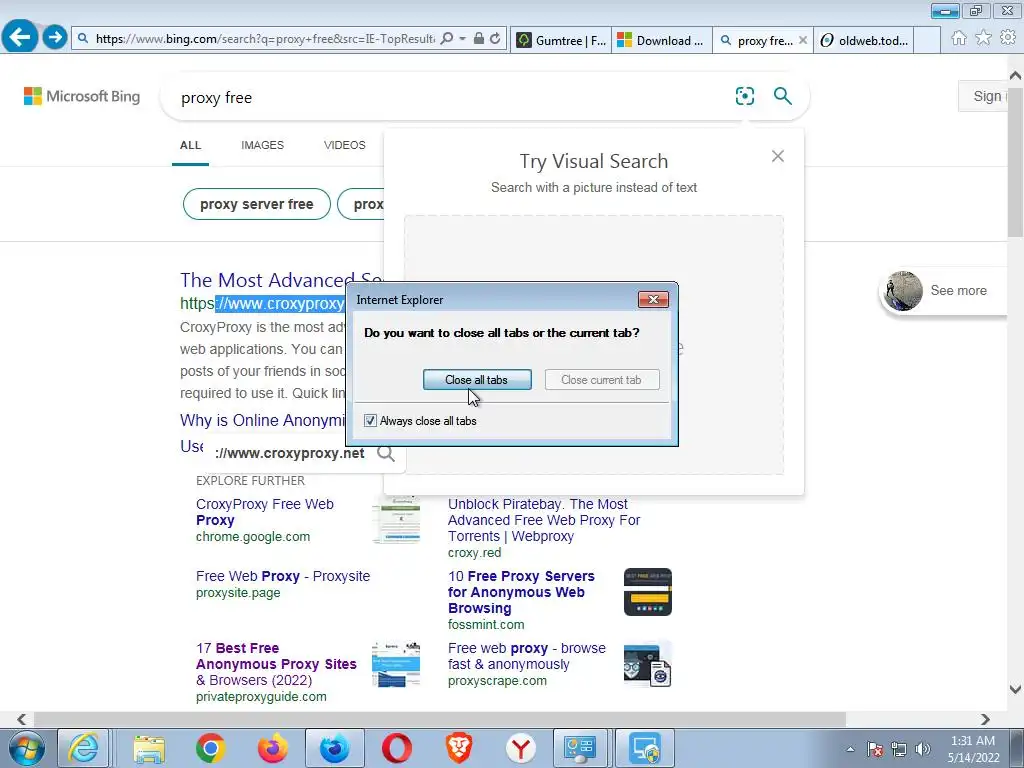Click the Microsoft Bing logo
Screen dimensions: 1024x768
coord(82,96)
